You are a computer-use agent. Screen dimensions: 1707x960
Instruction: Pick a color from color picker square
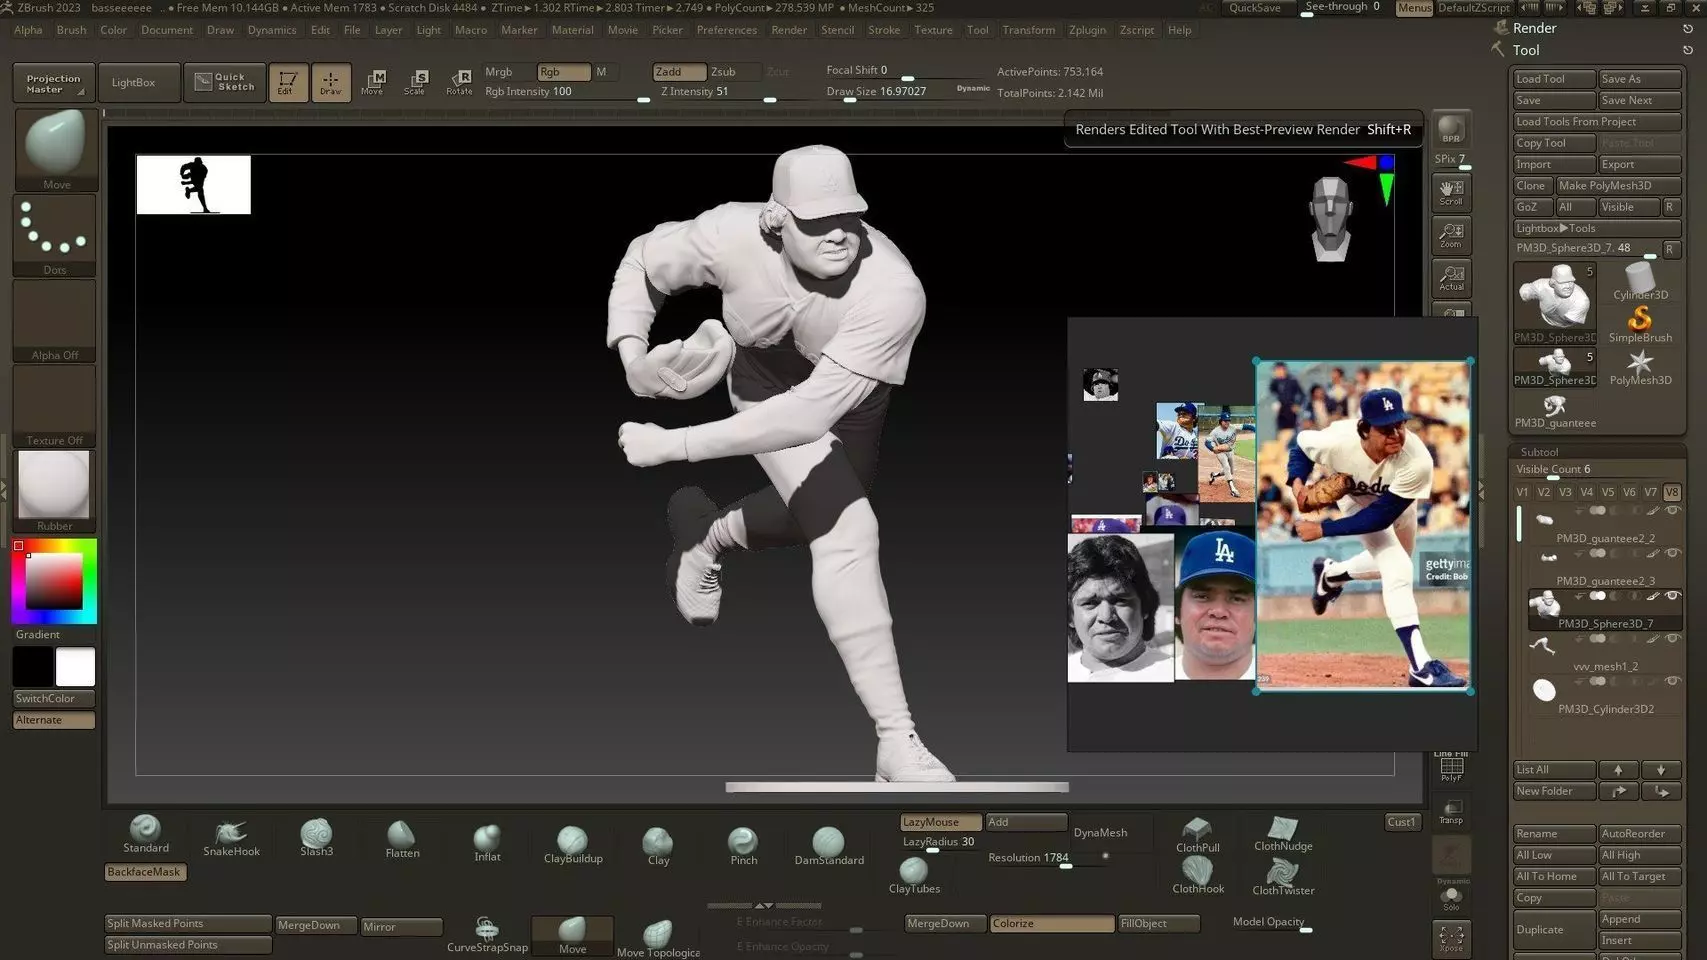[54, 580]
